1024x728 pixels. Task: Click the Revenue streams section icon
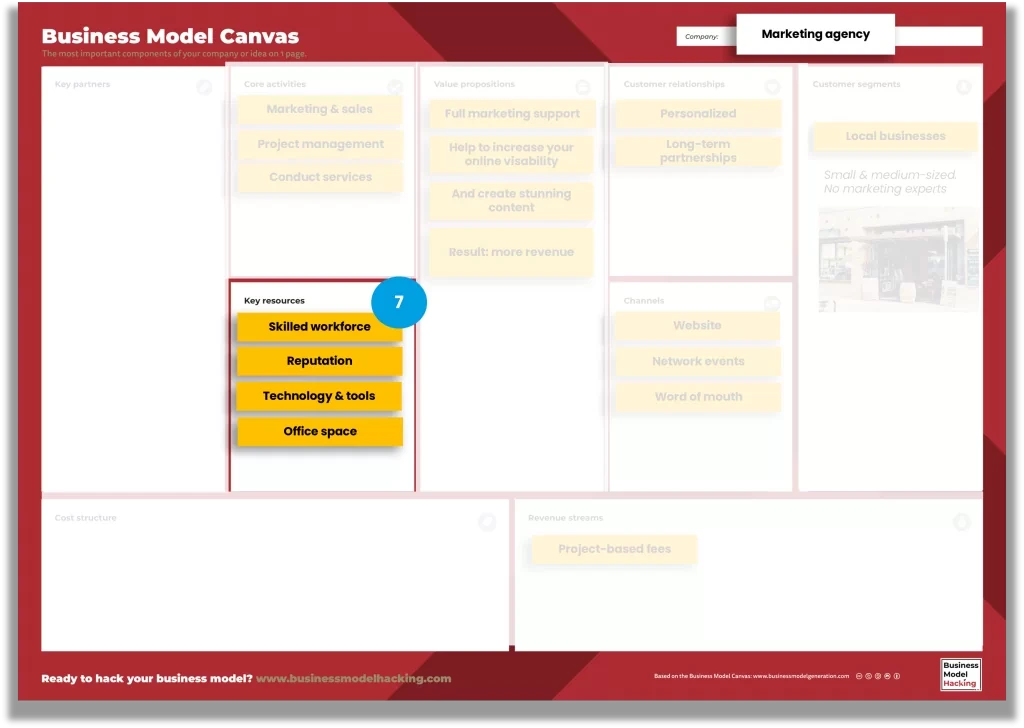[961, 521]
